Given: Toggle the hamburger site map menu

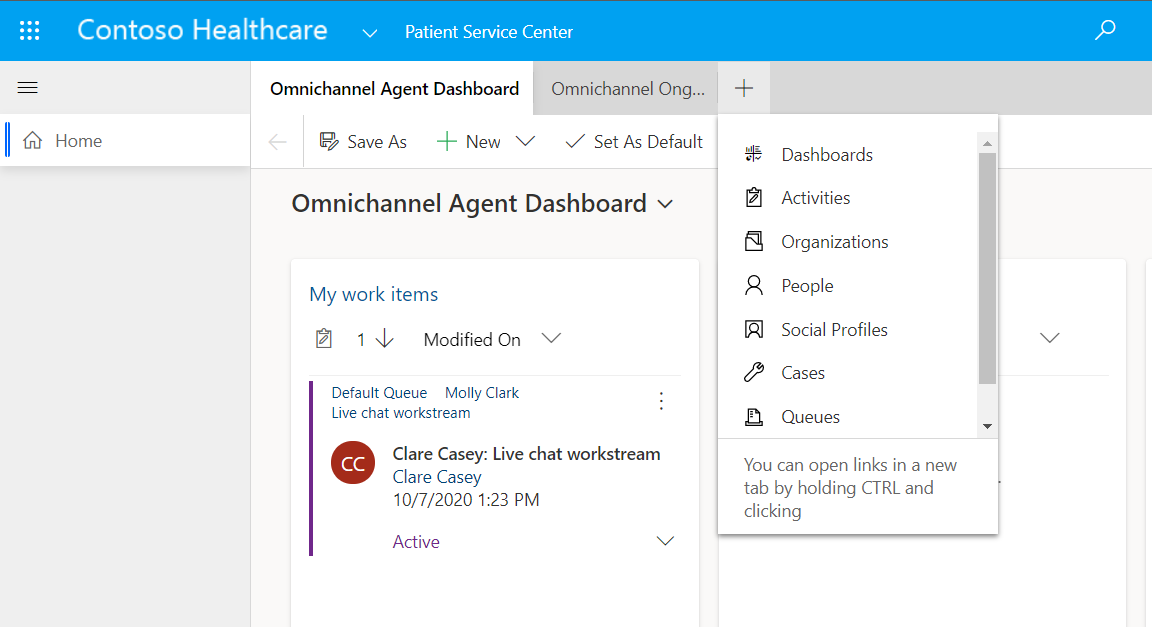Looking at the screenshot, I should pyautogui.click(x=28, y=88).
